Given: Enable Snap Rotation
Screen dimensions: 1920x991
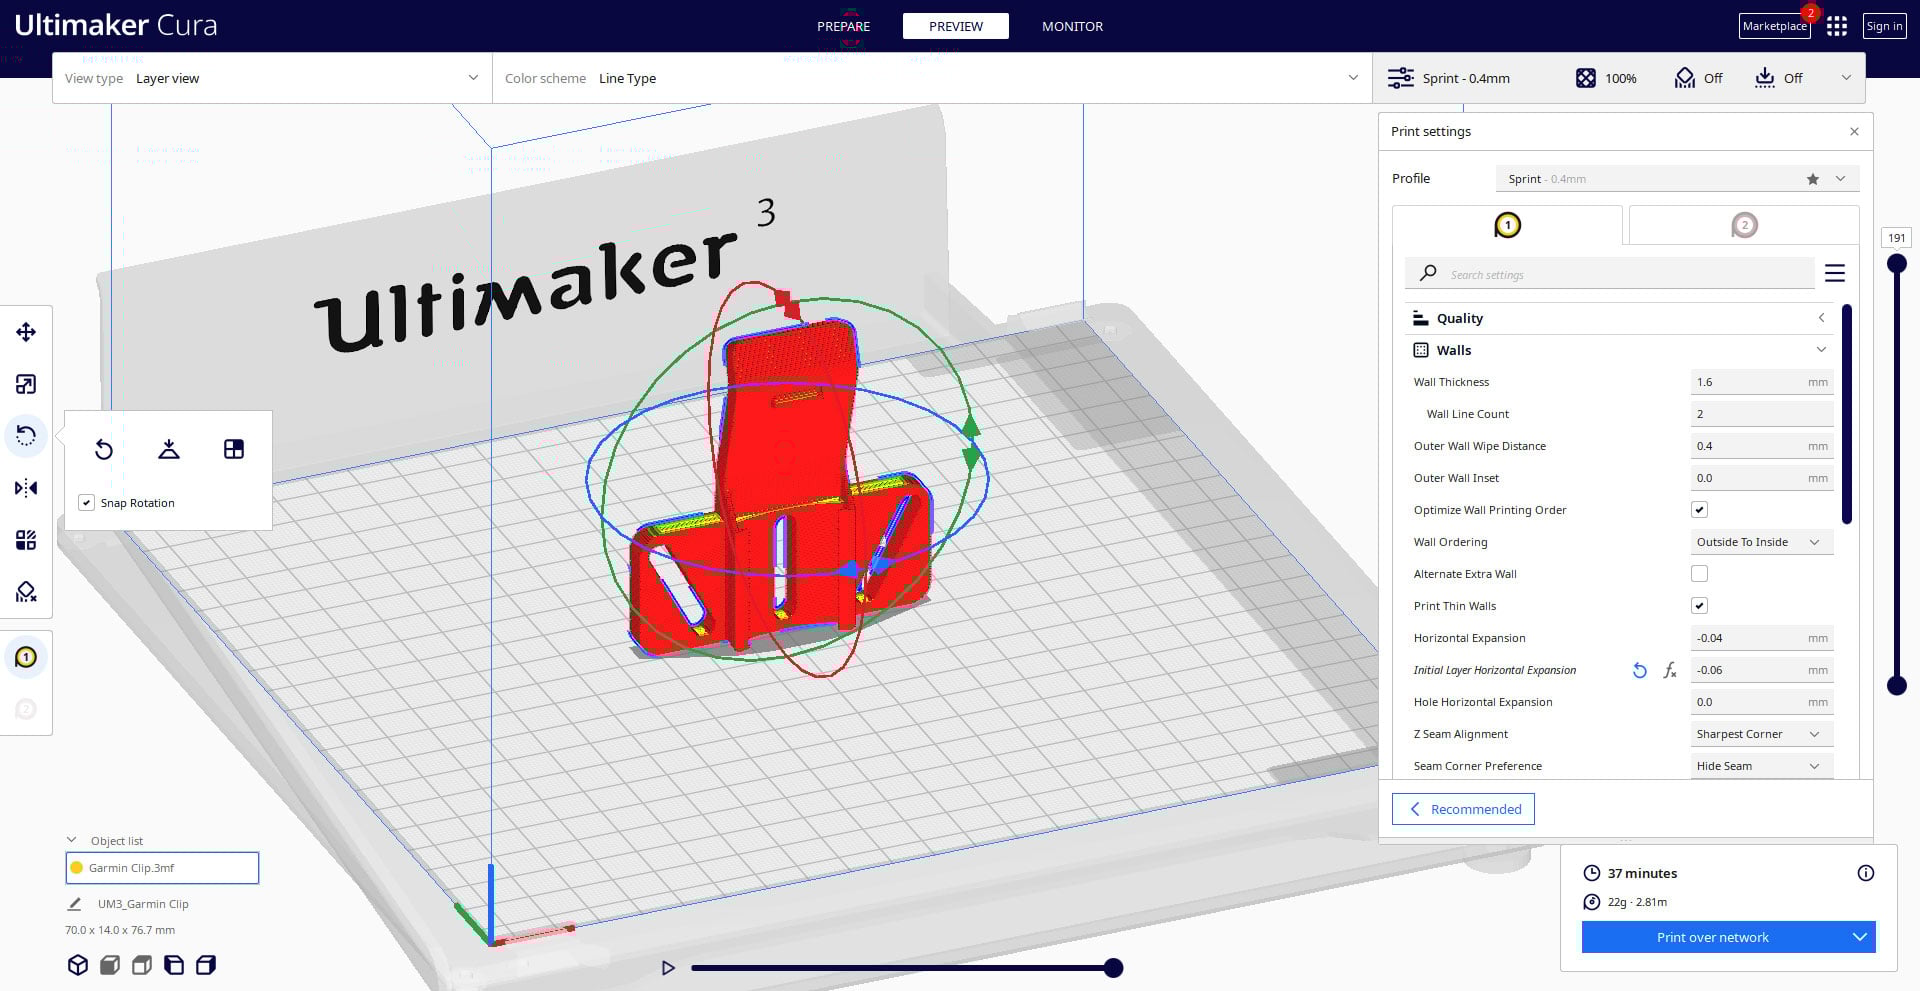Looking at the screenshot, I should pos(86,502).
